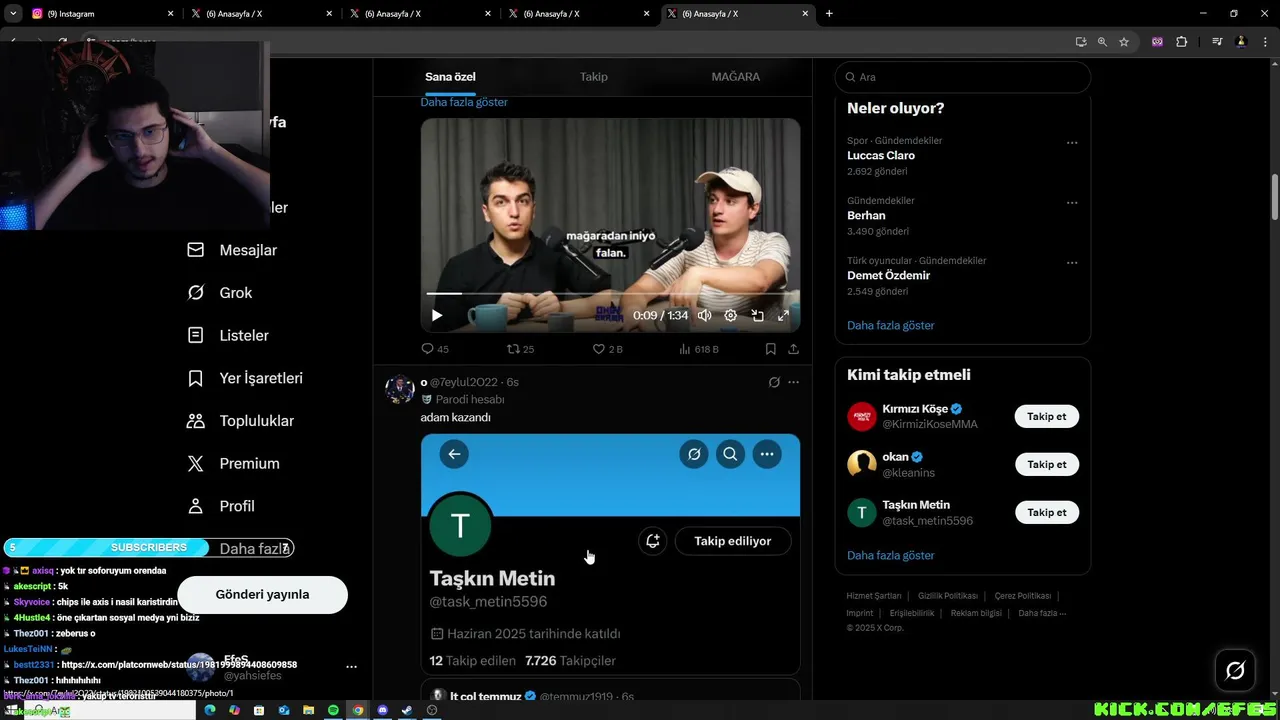1280x720 pixels.
Task: View post analytics showing 618 B
Action: 698,349
